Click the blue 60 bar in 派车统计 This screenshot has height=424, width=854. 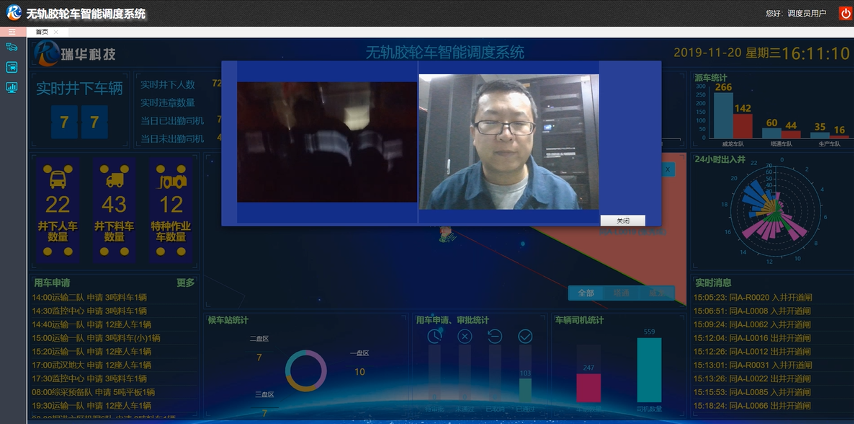771,133
